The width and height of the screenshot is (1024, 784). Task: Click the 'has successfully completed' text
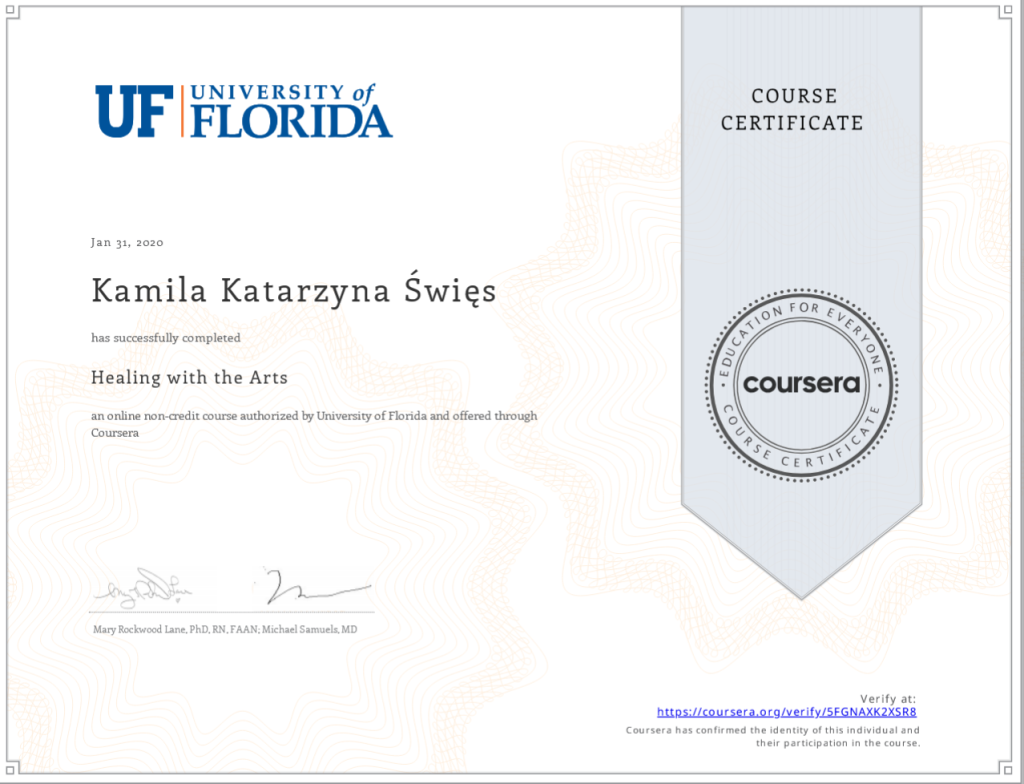[x=166, y=338]
